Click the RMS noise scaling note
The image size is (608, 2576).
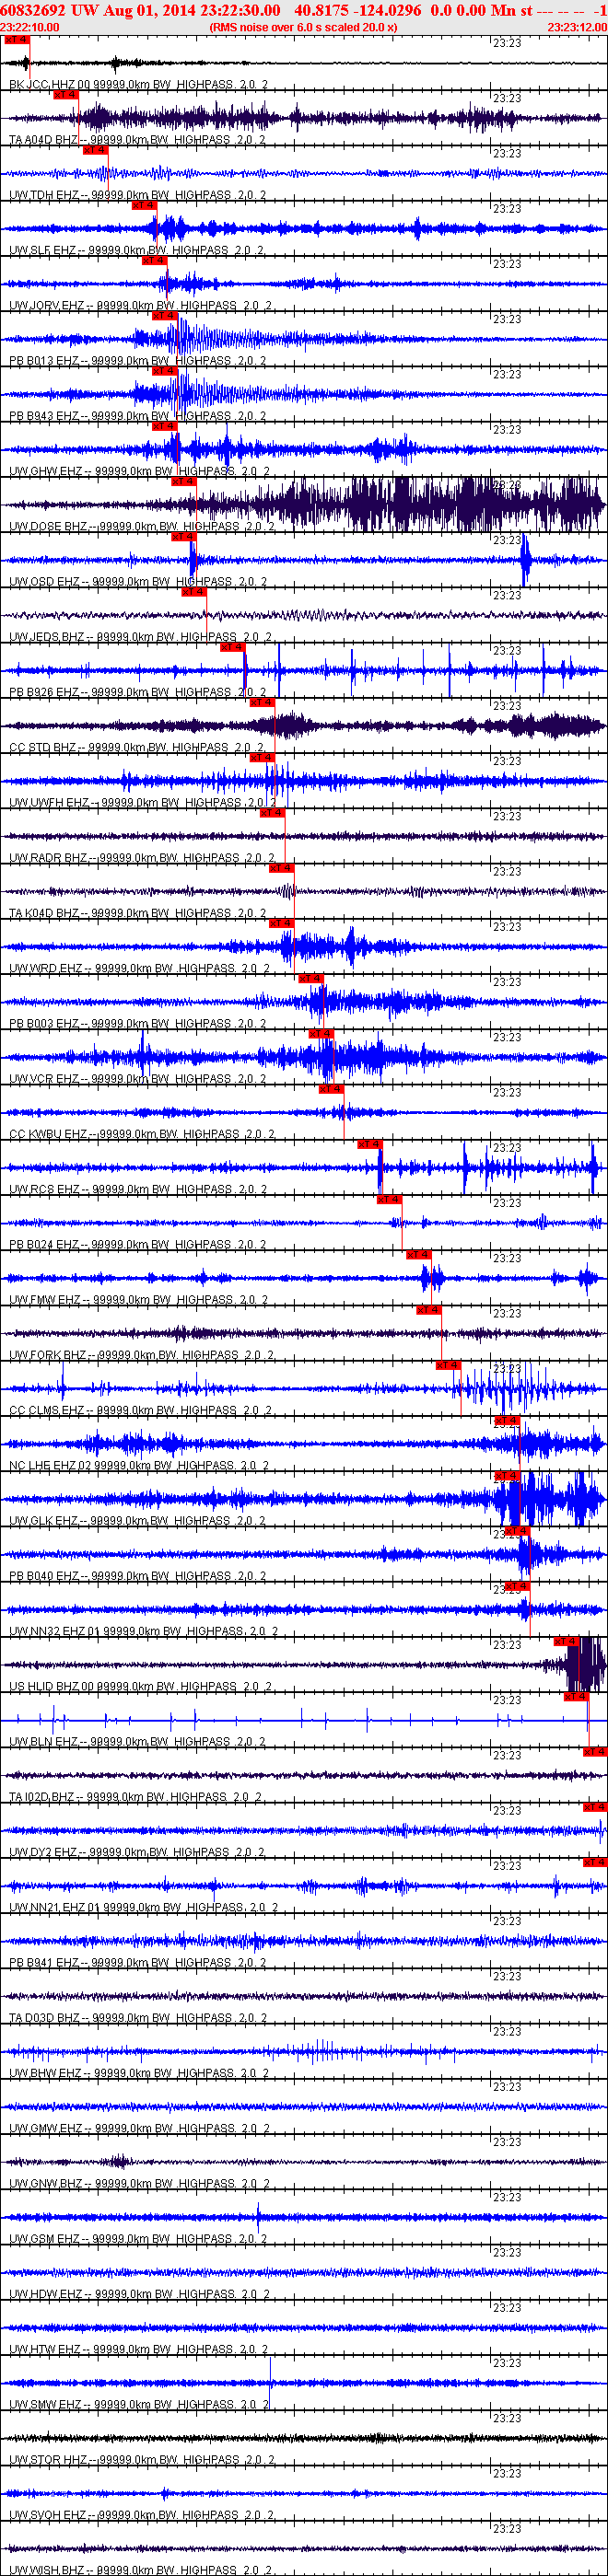303,27
